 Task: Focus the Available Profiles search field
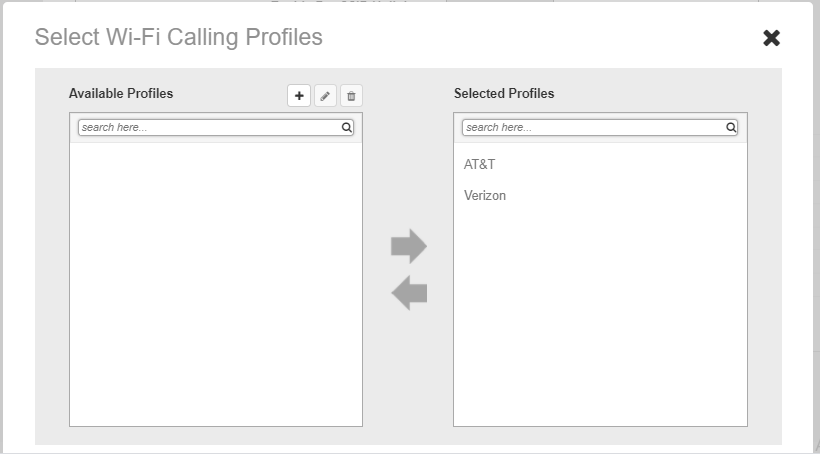[x=210, y=128]
